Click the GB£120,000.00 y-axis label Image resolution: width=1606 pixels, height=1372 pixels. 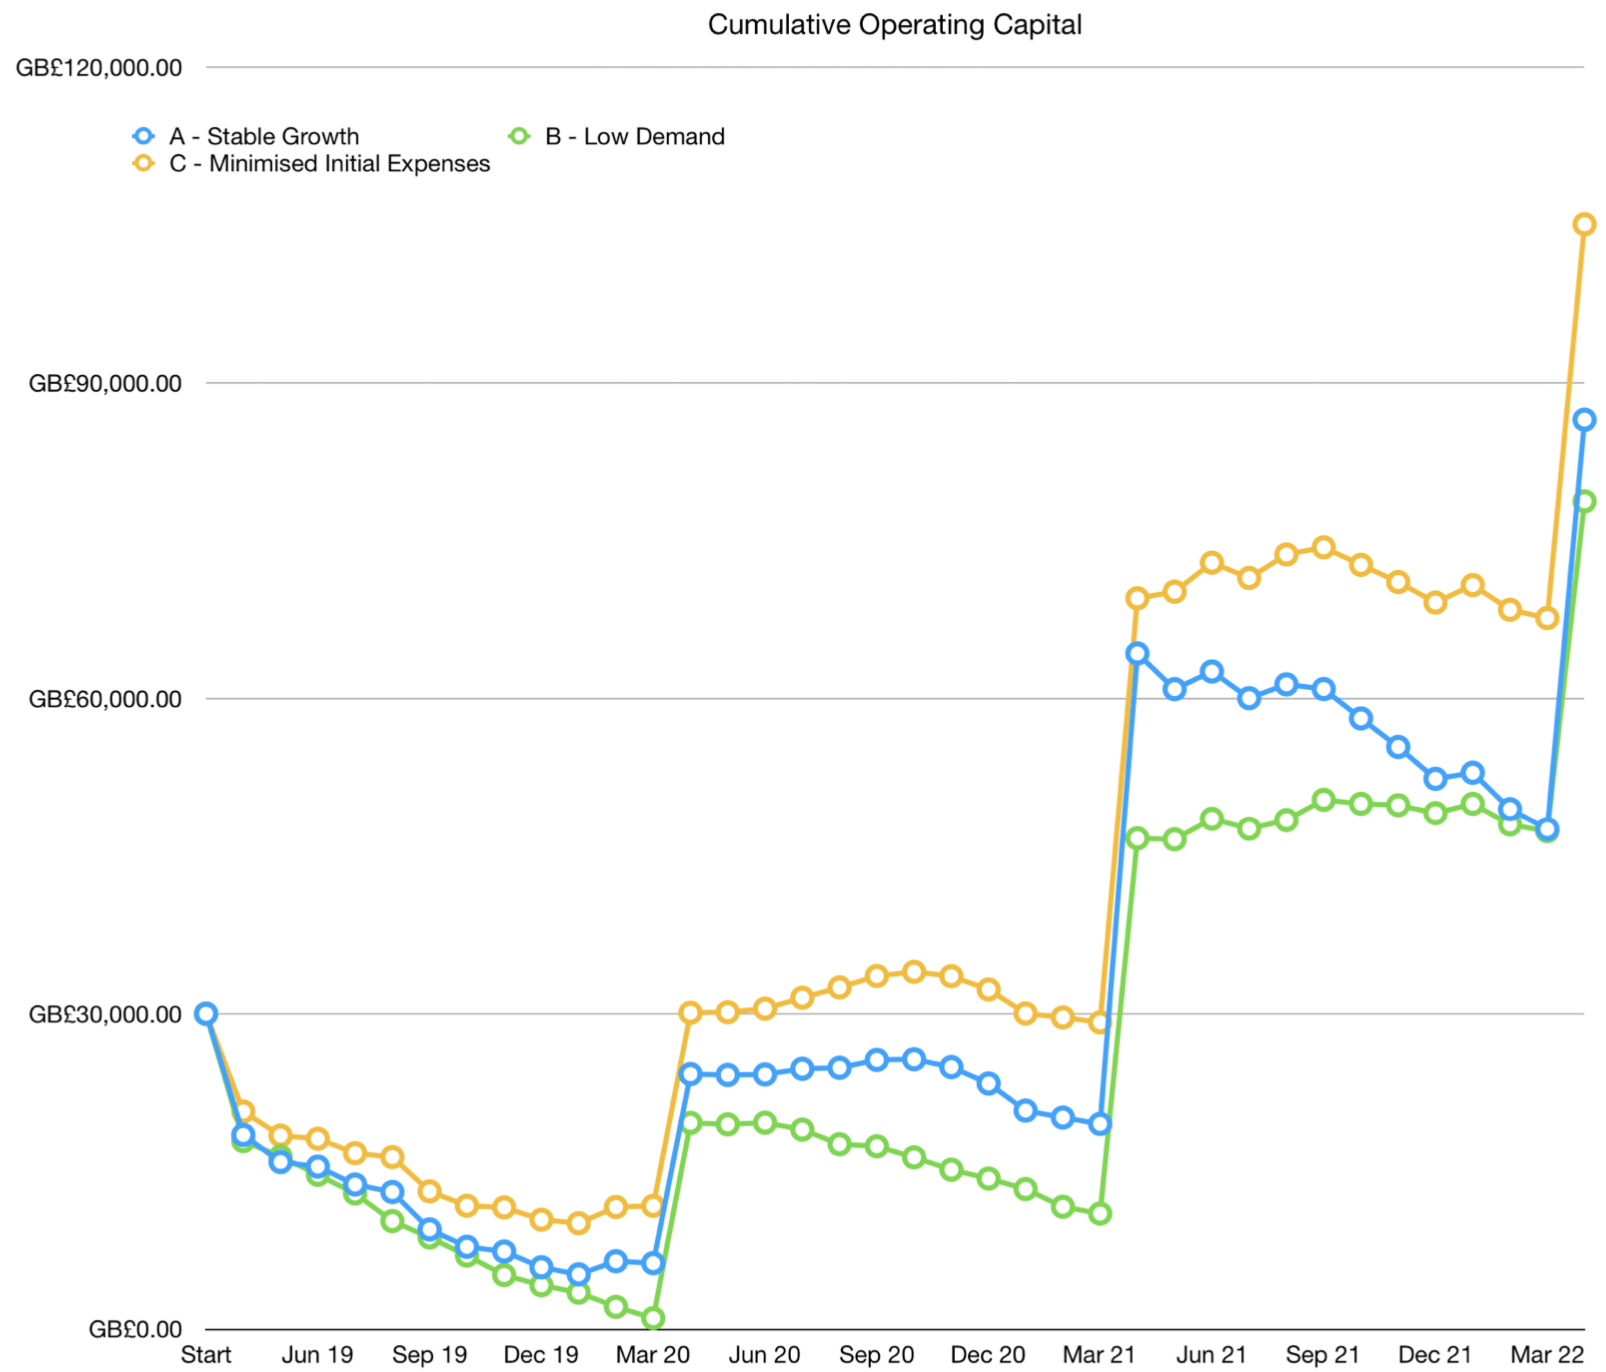tap(99, 68)
